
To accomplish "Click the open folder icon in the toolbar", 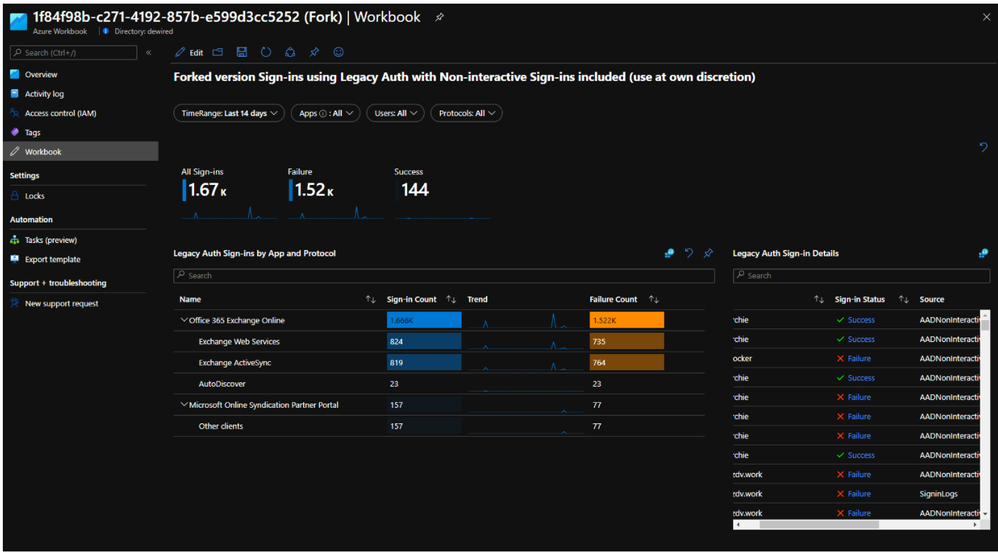I will 218,52.
